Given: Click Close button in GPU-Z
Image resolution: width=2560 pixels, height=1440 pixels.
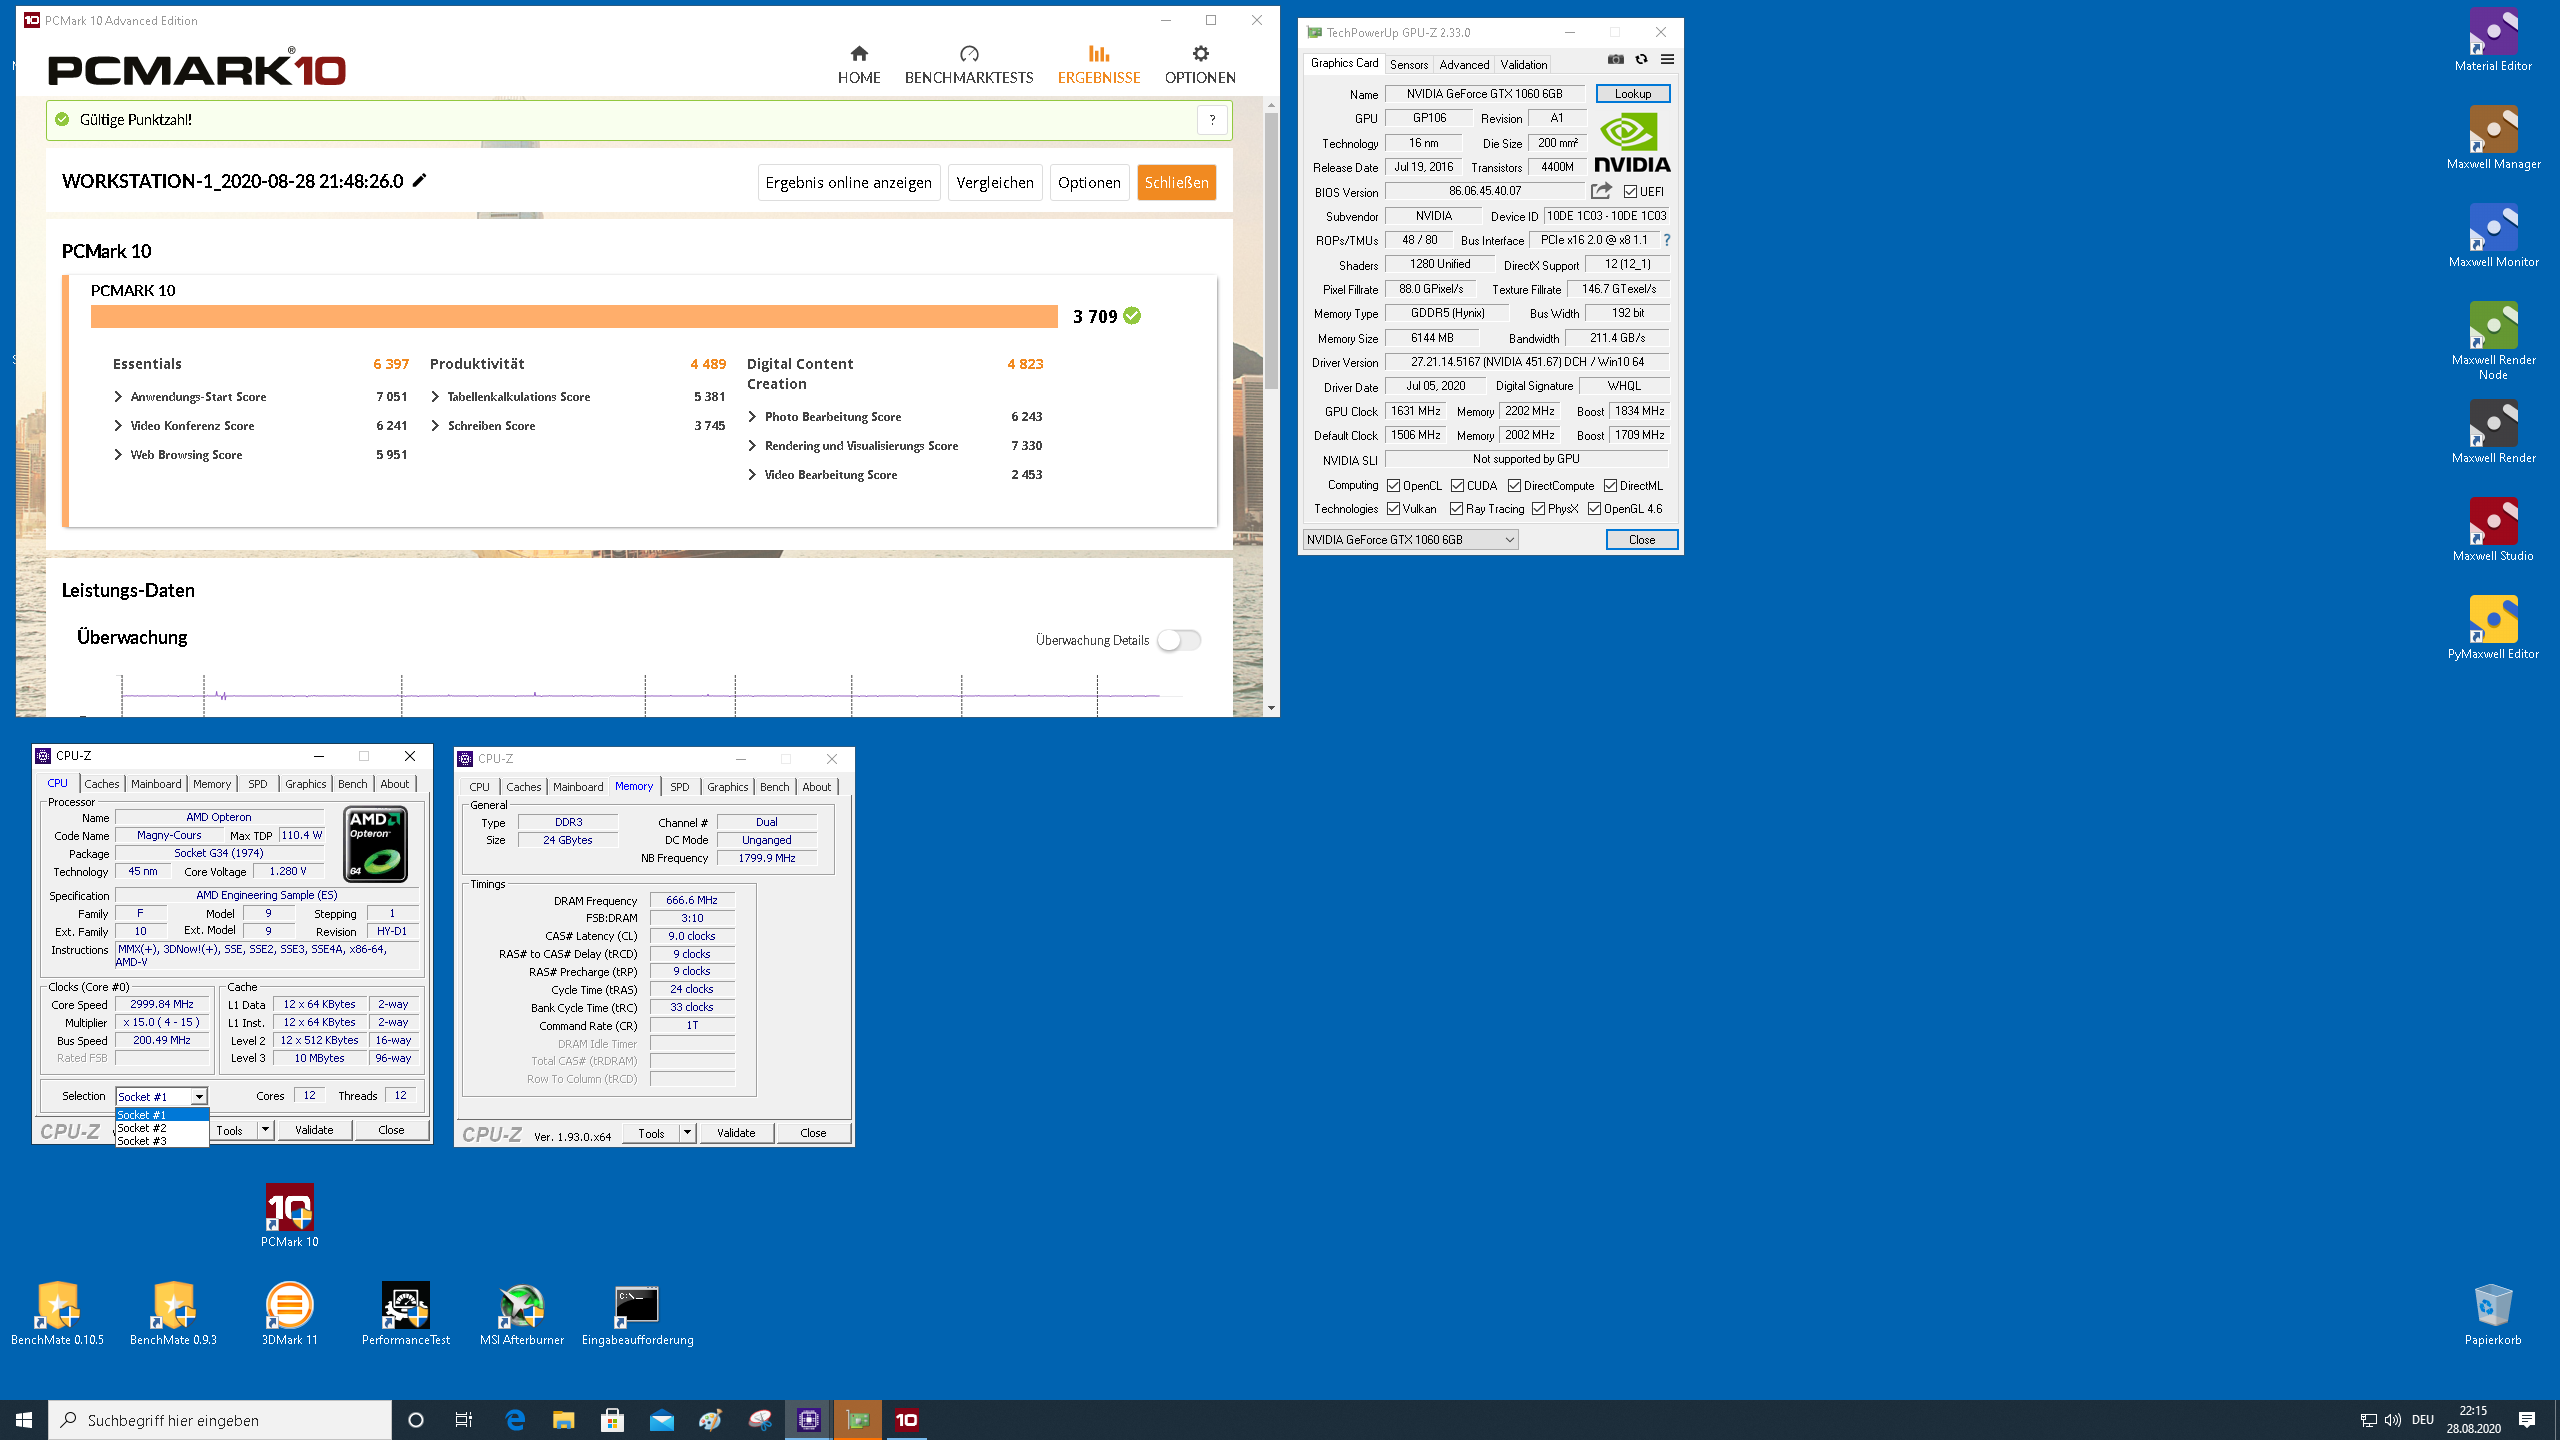Looking at the screenshot, I should tap(1641, 540).
